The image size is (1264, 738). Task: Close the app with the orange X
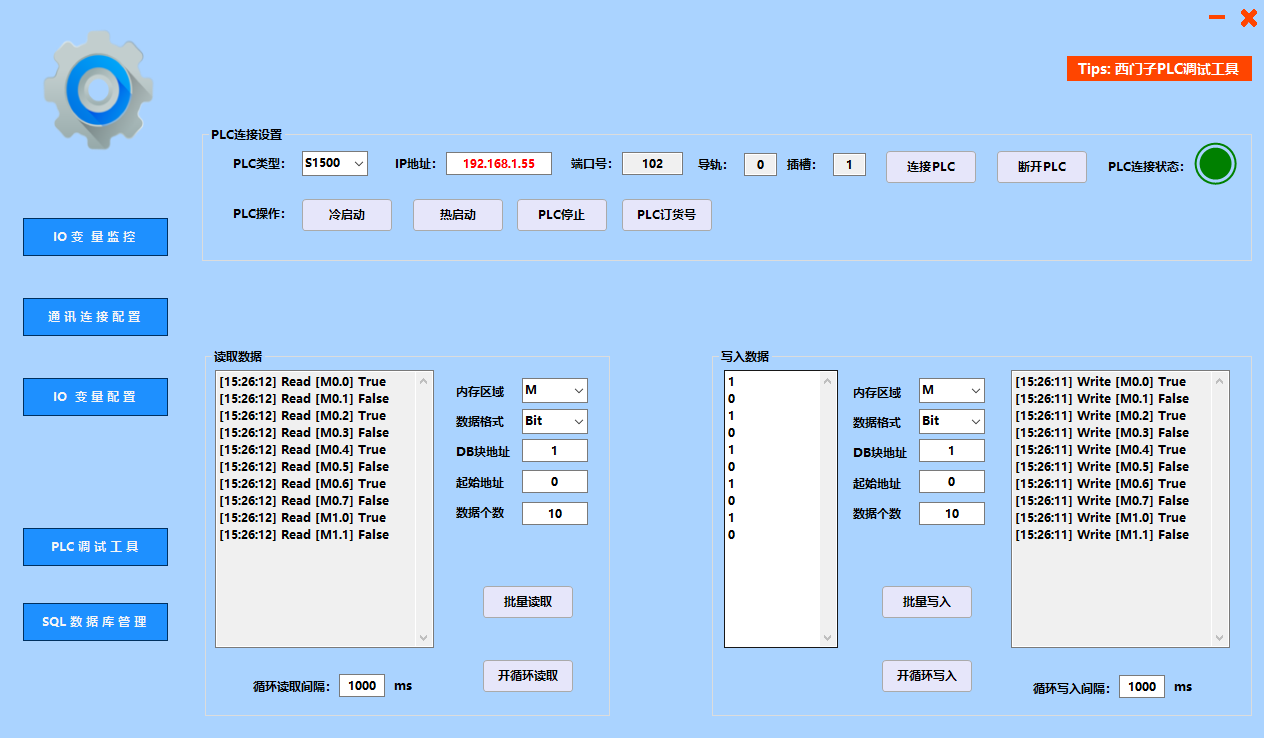click(1248, 17)
